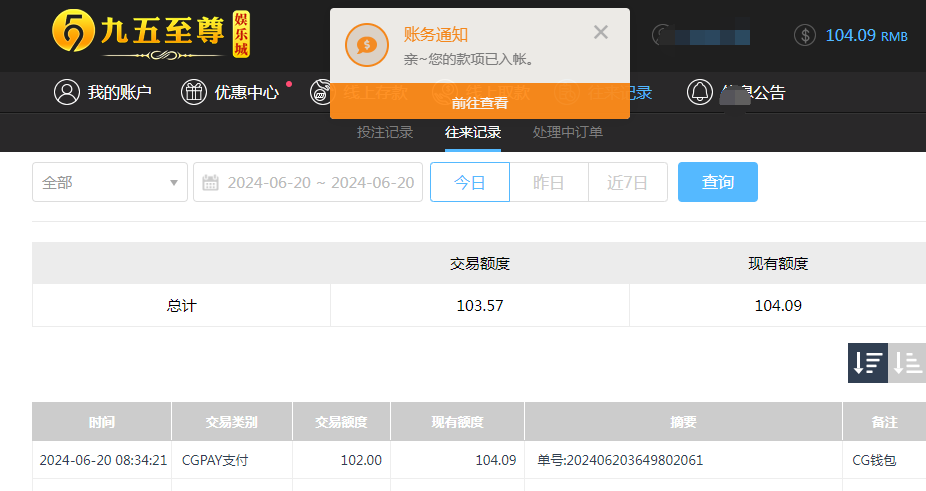This screenshot has width=926, height=491.
Task: Click 前往查看 in the notification
Action: (480, 102)
